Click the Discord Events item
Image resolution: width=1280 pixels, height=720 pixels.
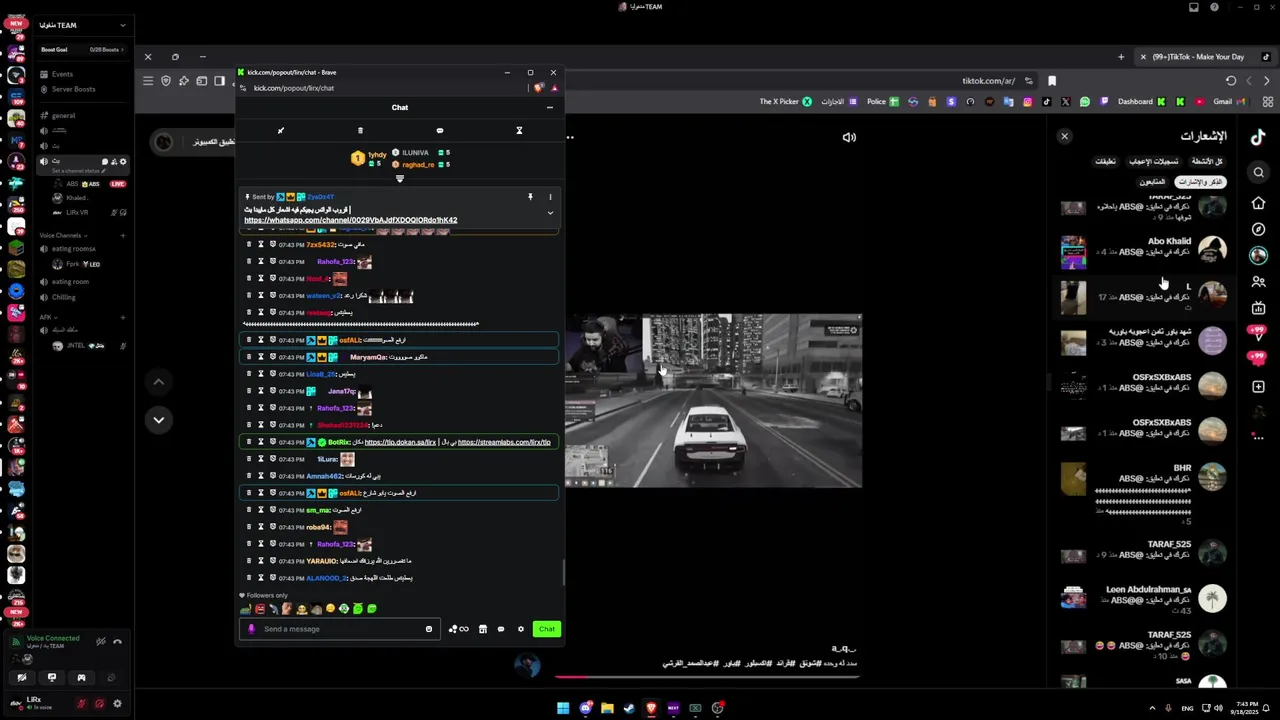[x=62, y=74]
